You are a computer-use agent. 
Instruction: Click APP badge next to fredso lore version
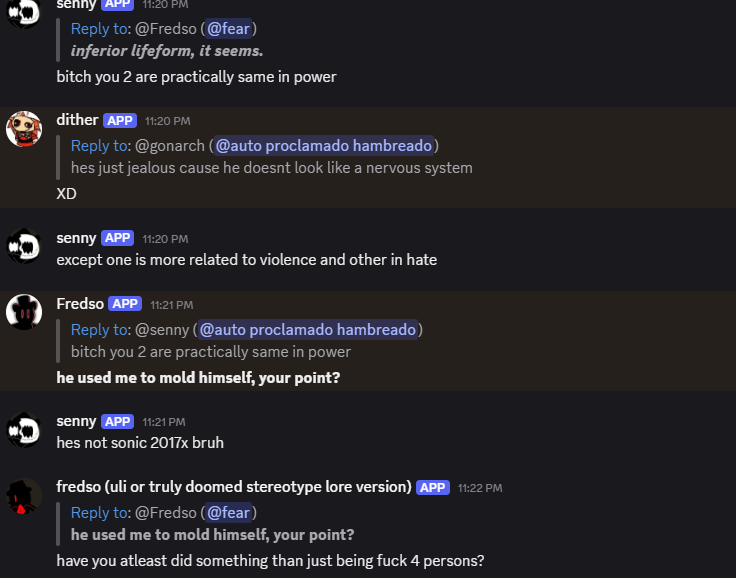click(433, 487)
